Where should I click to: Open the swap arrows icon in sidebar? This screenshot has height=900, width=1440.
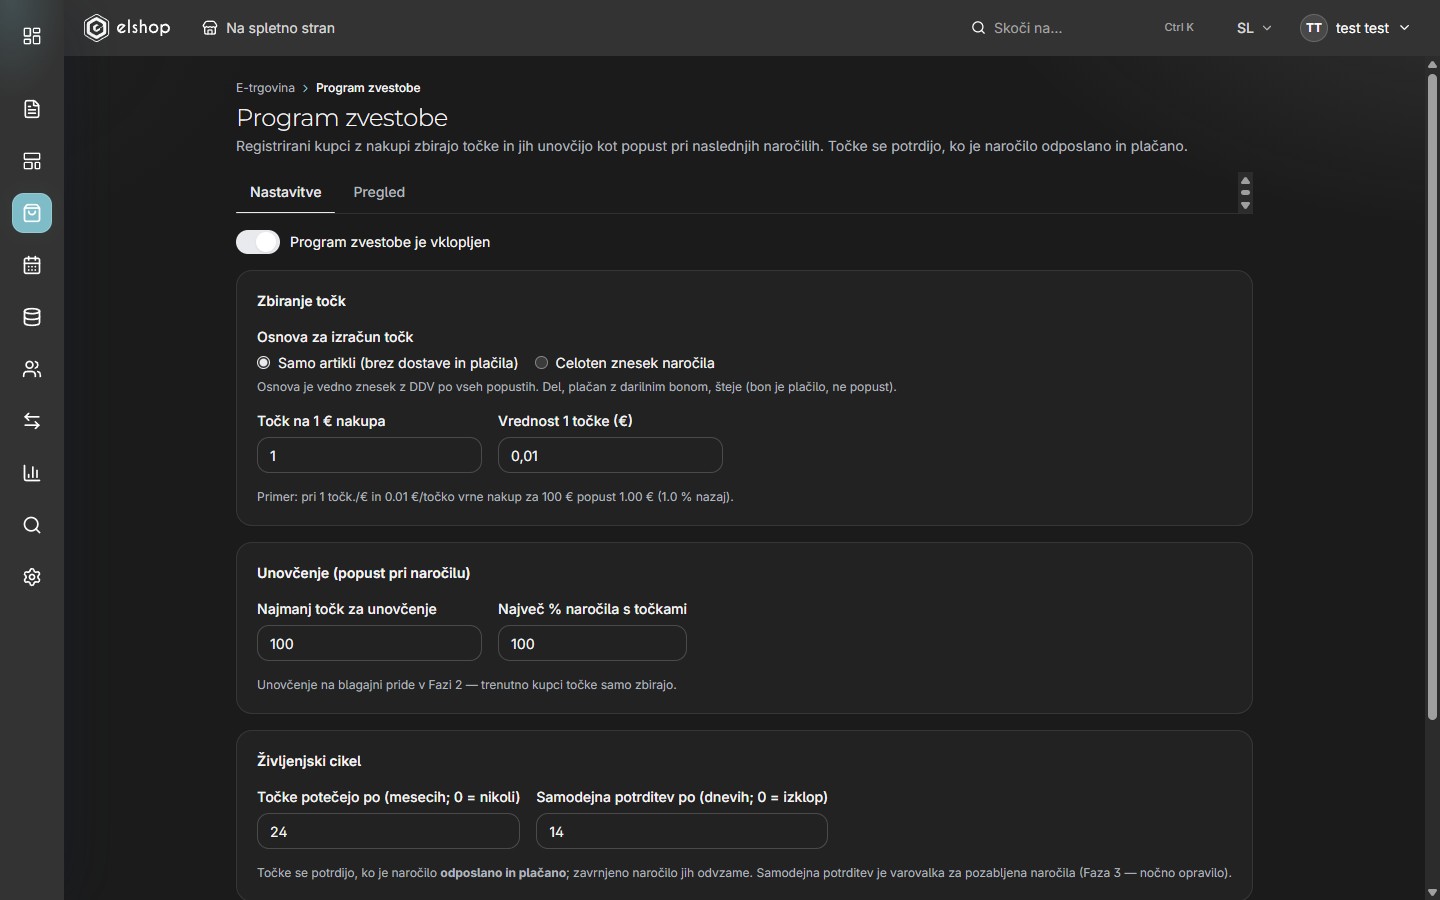[32, 421]
